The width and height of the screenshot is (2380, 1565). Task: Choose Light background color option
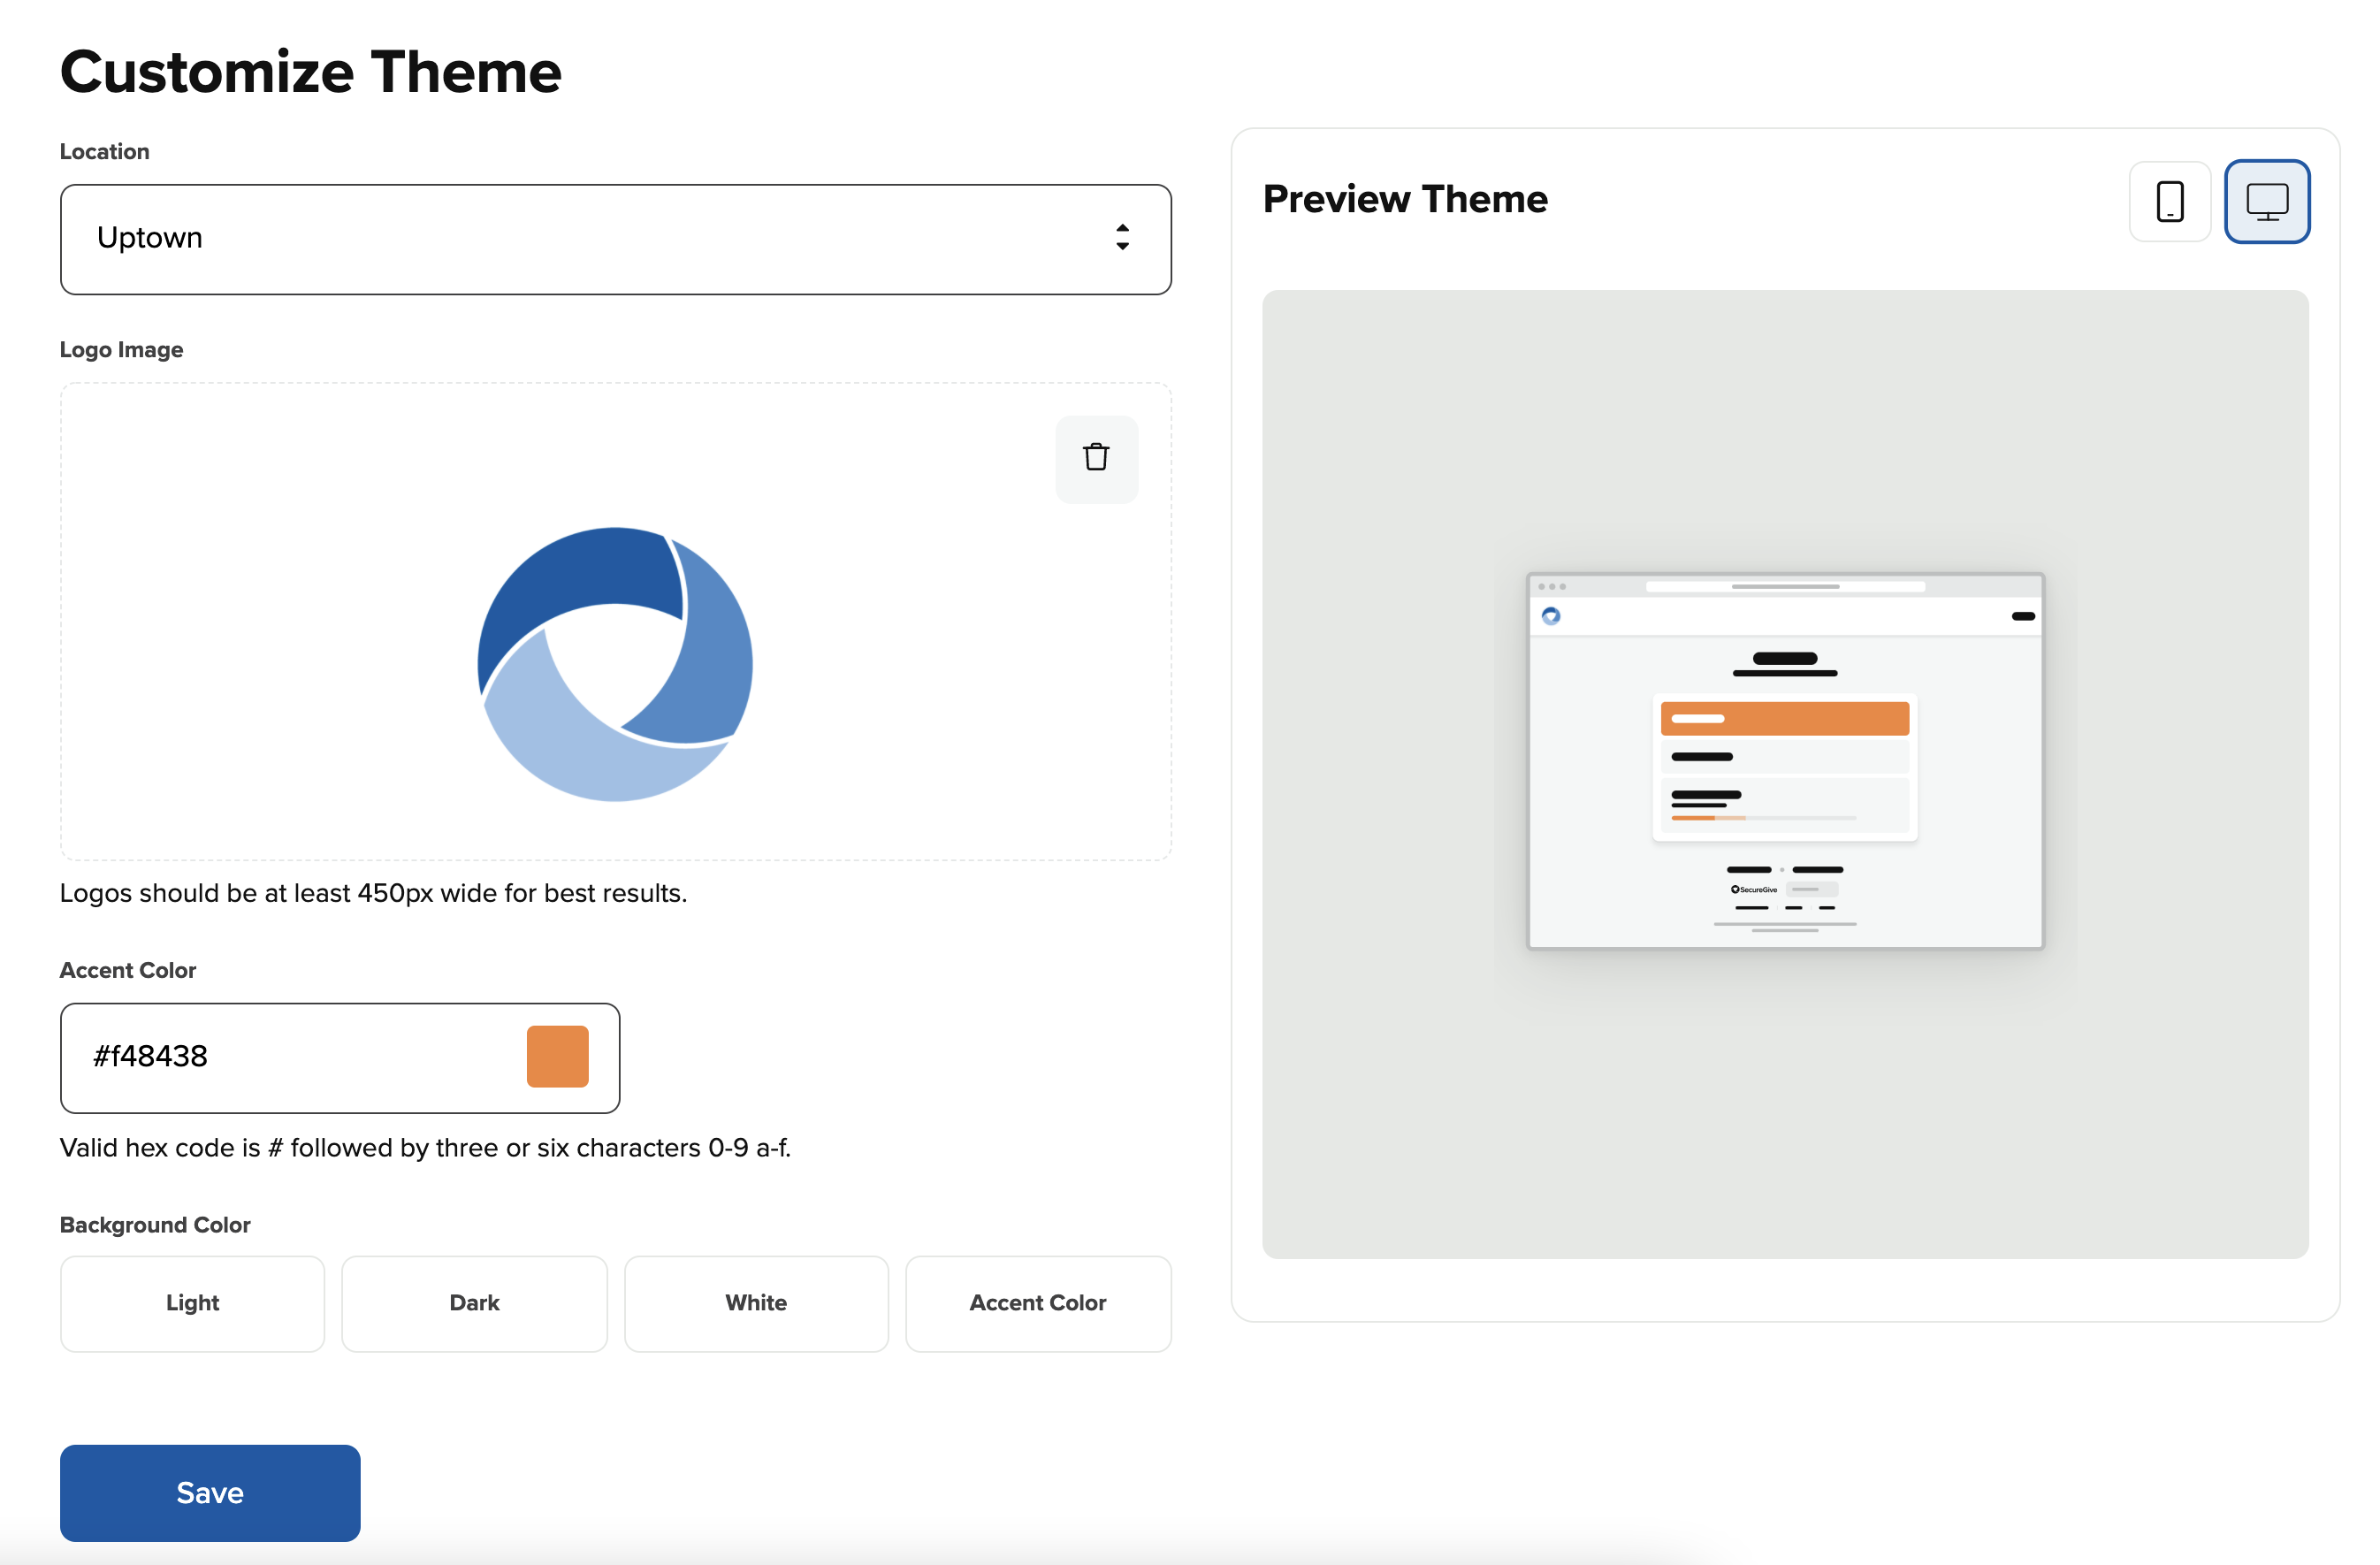coord(192,1303)
